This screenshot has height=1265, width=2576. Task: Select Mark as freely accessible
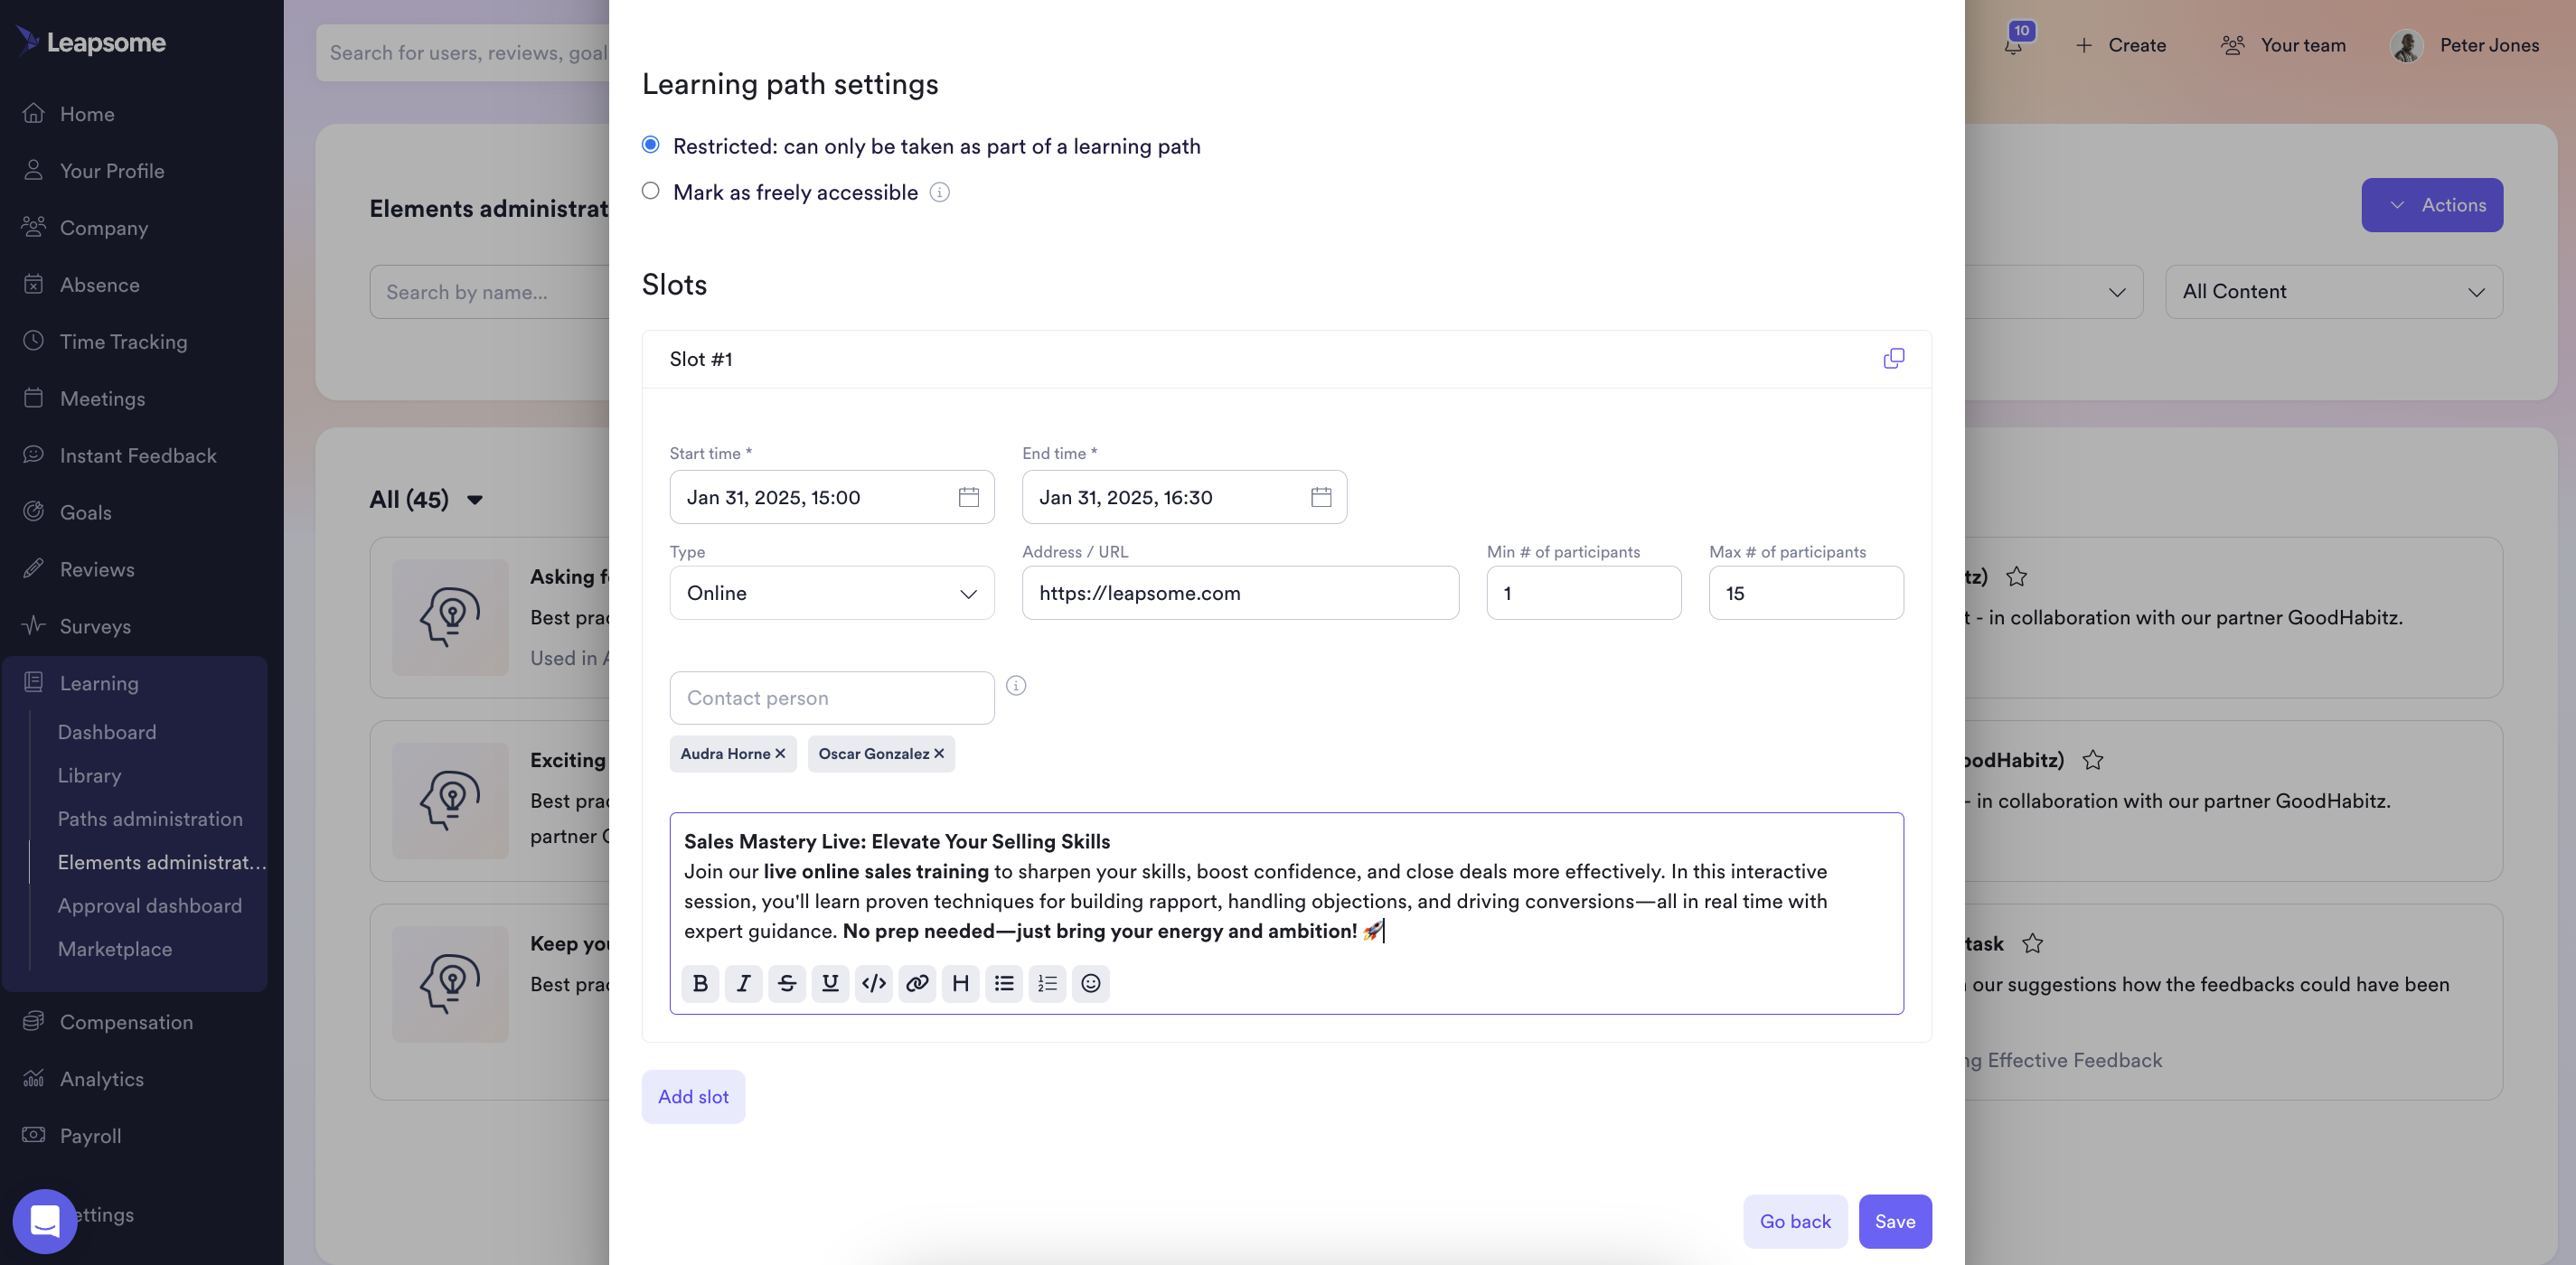click(x=651, y=191)
